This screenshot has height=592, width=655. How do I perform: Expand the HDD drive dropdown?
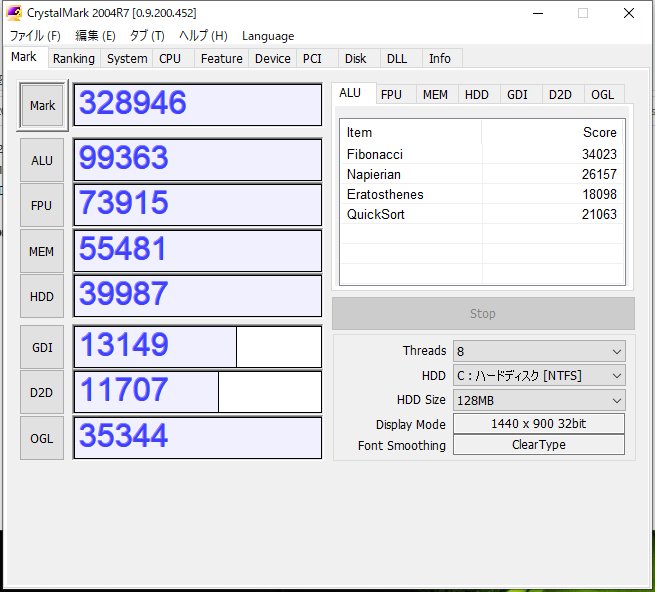539,376
